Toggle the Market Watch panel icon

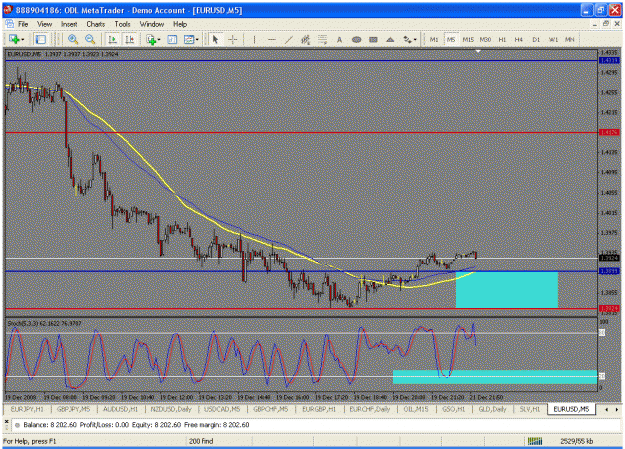click(41, 39)
